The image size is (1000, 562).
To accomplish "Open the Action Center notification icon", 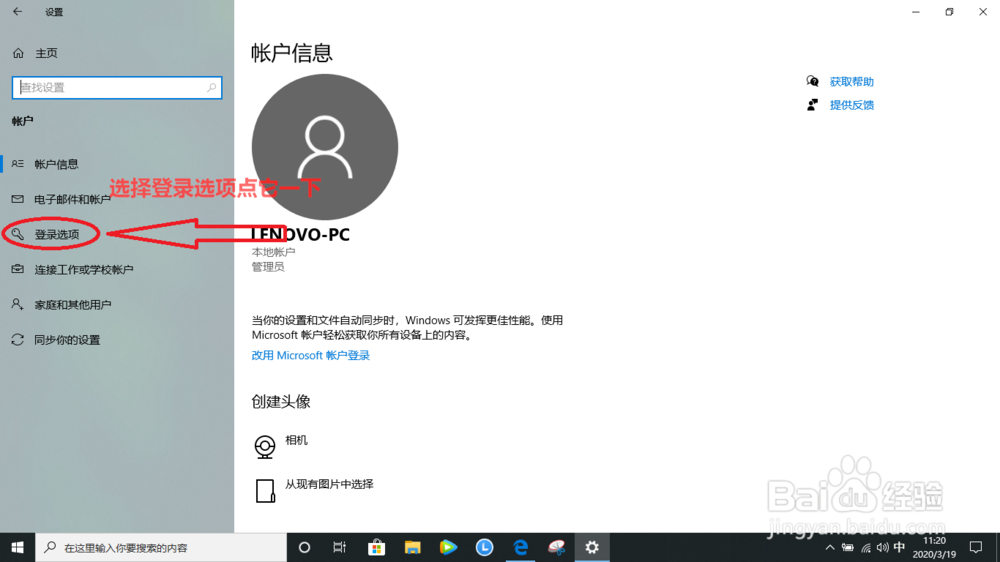I will (x=976, y=547).
